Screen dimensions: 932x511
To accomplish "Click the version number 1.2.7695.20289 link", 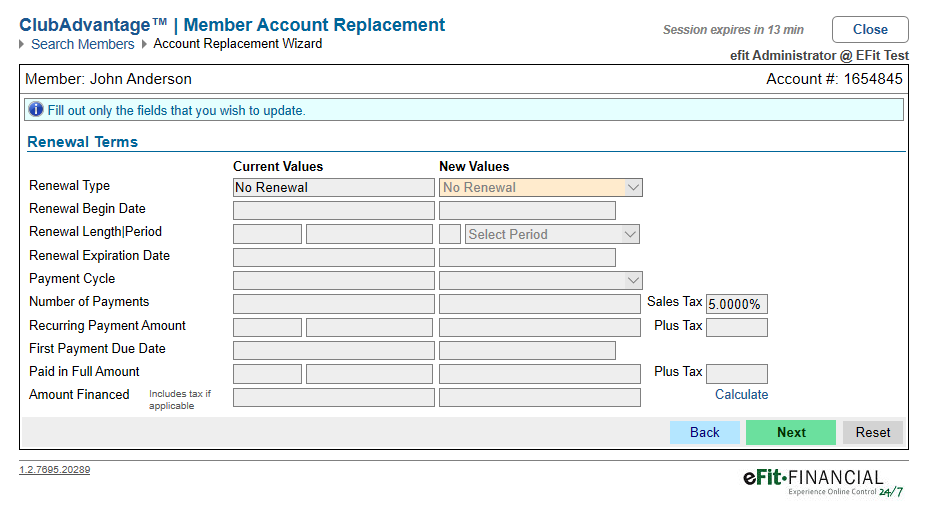I will [x=55, y=469].
